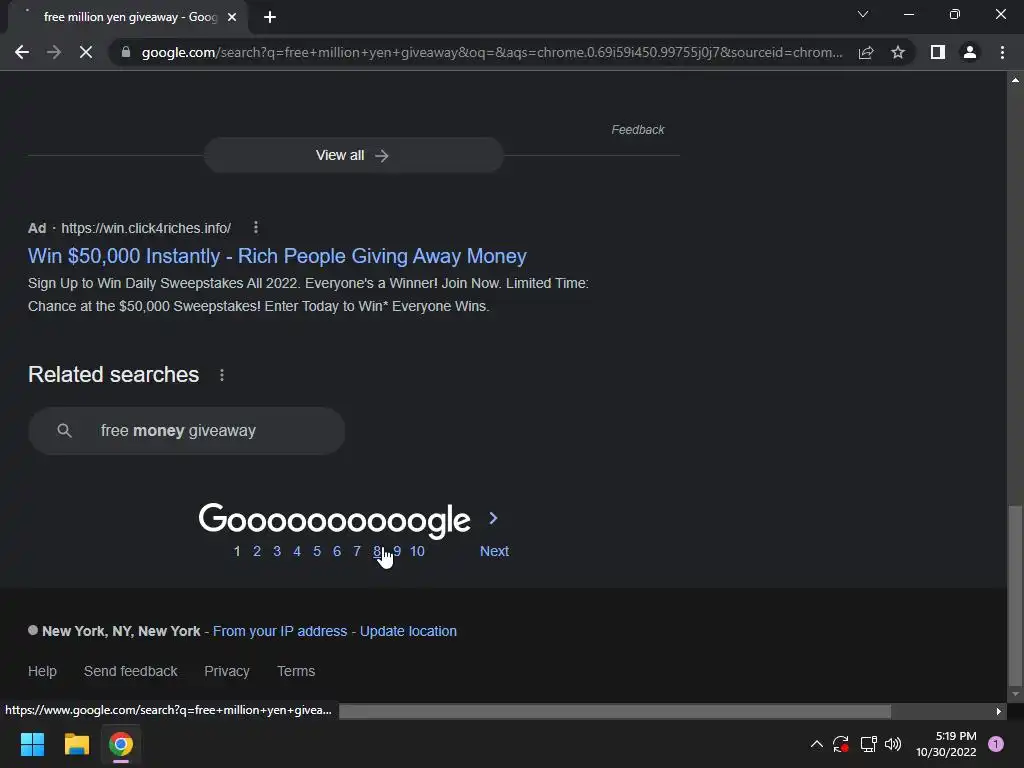Go to results page 9
The width and height of the screenshot is (1024, 768).
pos(397,551)
